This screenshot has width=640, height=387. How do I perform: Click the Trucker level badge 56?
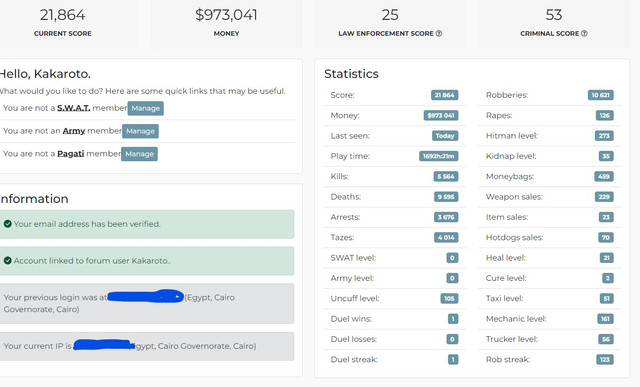pos(606,339)
